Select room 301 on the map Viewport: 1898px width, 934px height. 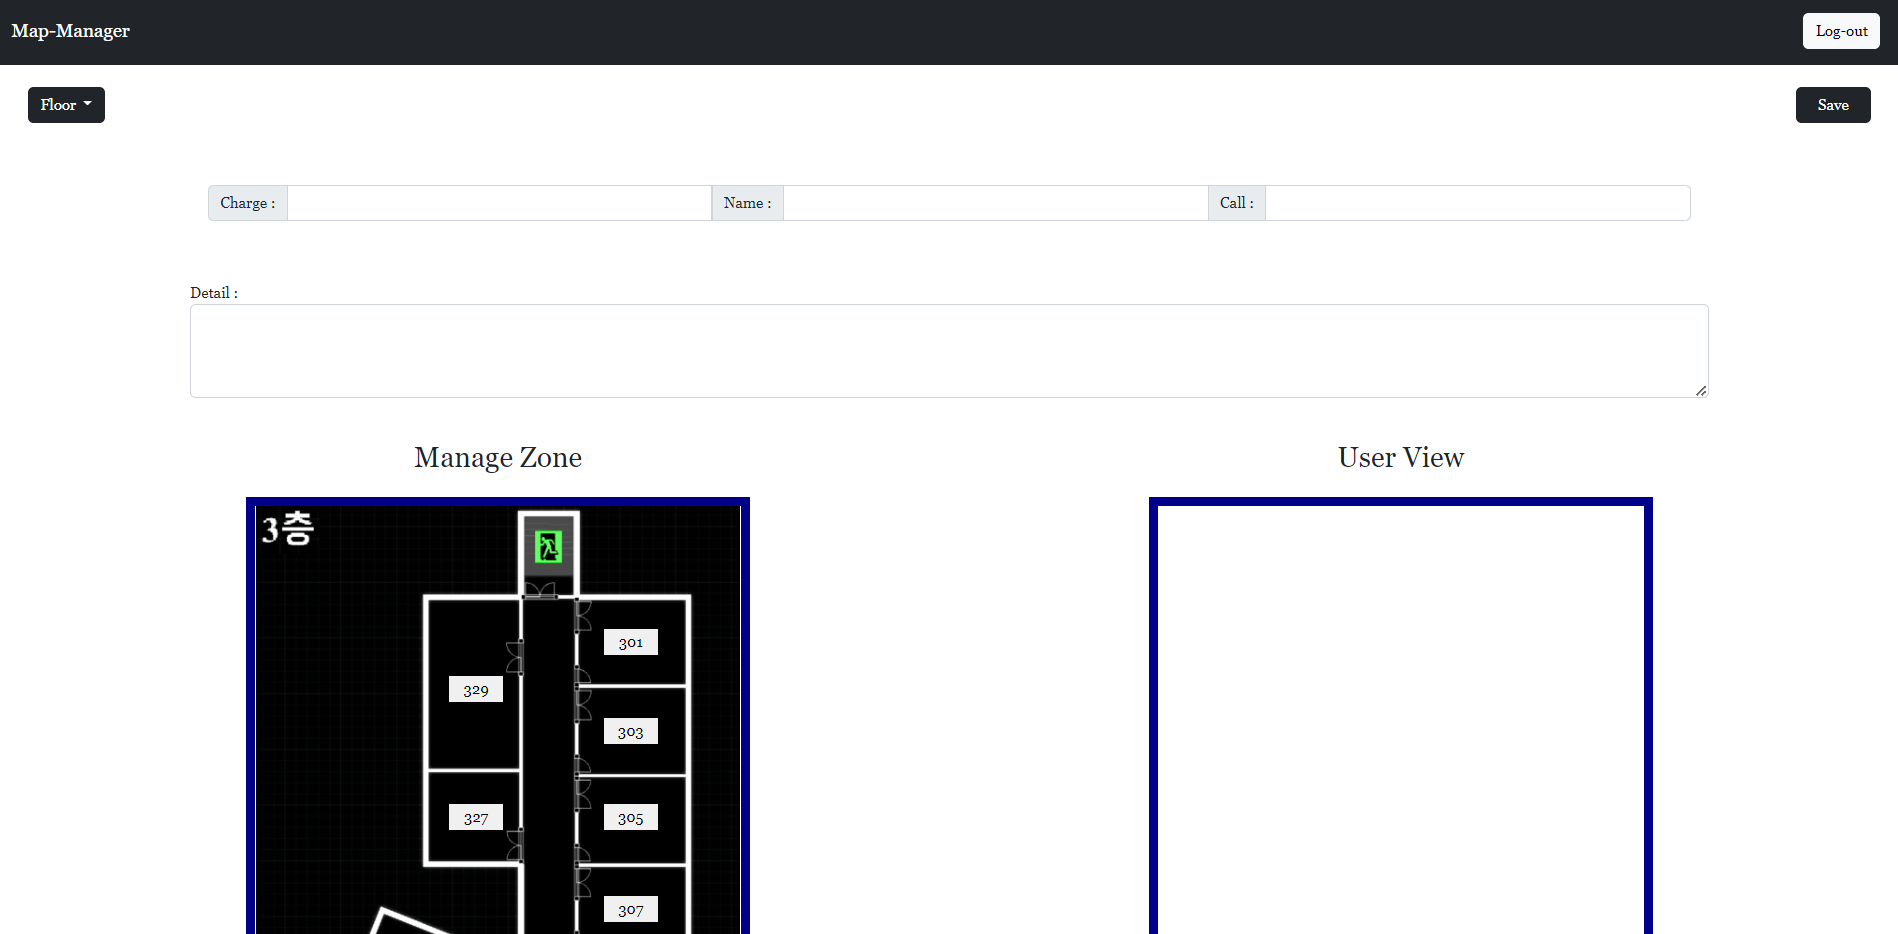click(630, 642)
